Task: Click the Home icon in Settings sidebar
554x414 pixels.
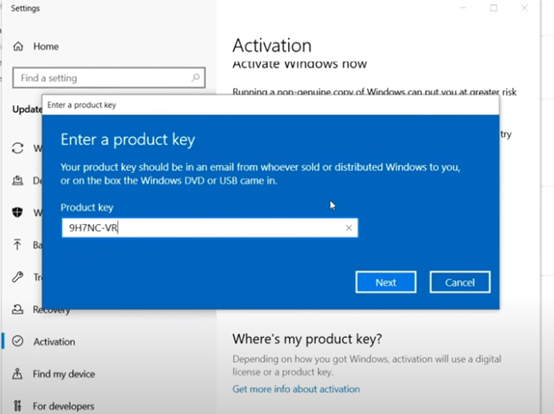Action: pyautogui.click(x=18, y=46)
